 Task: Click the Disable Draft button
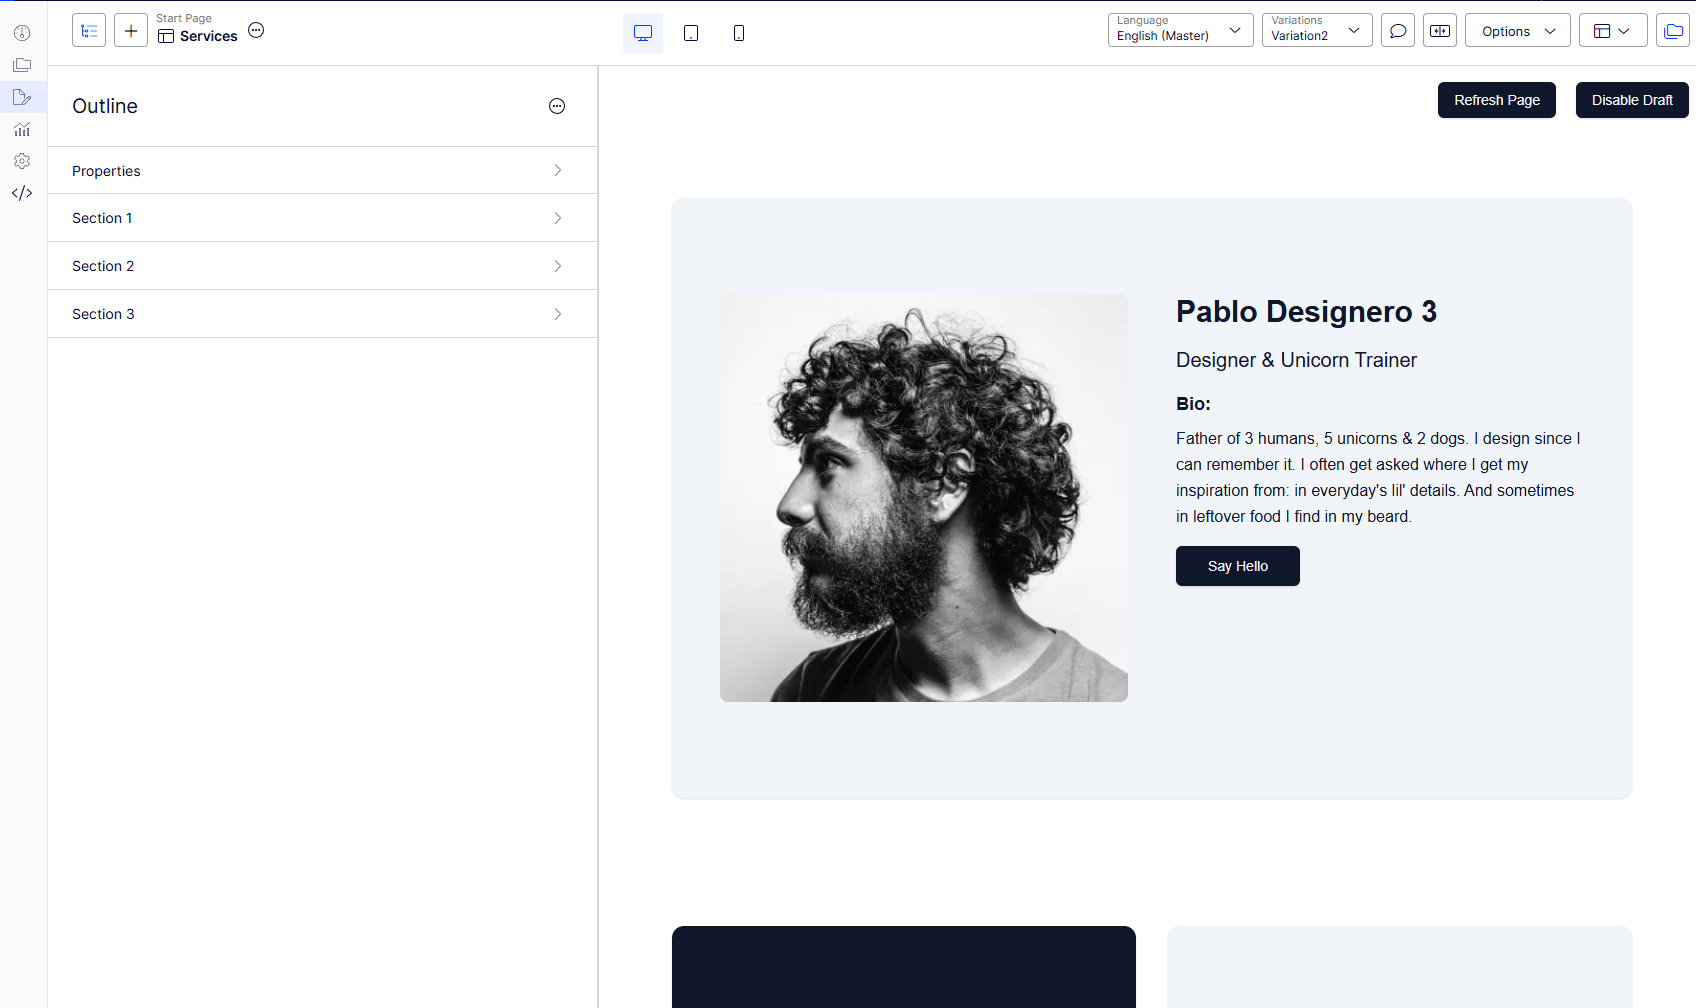coord(1632,100)
